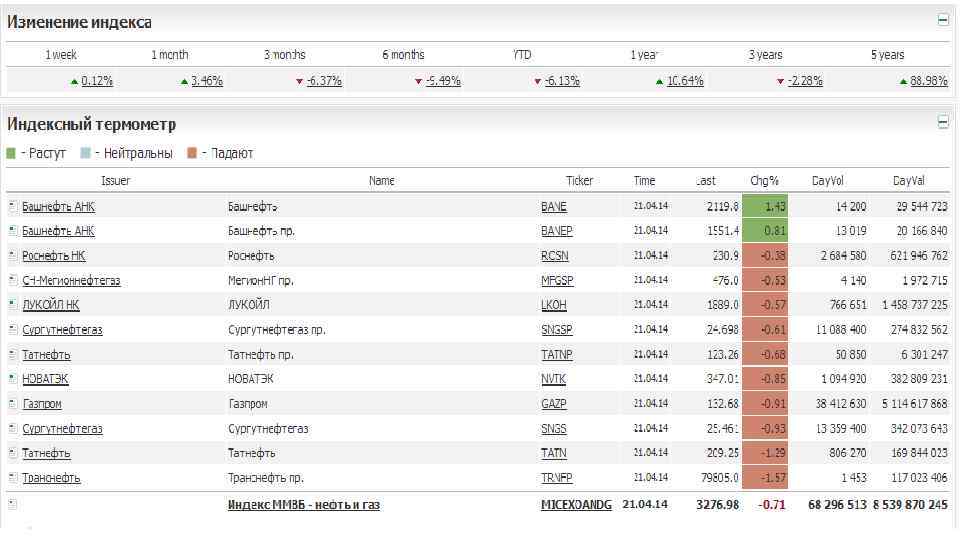Click the small icon beside Газпром row

point(13,403)
